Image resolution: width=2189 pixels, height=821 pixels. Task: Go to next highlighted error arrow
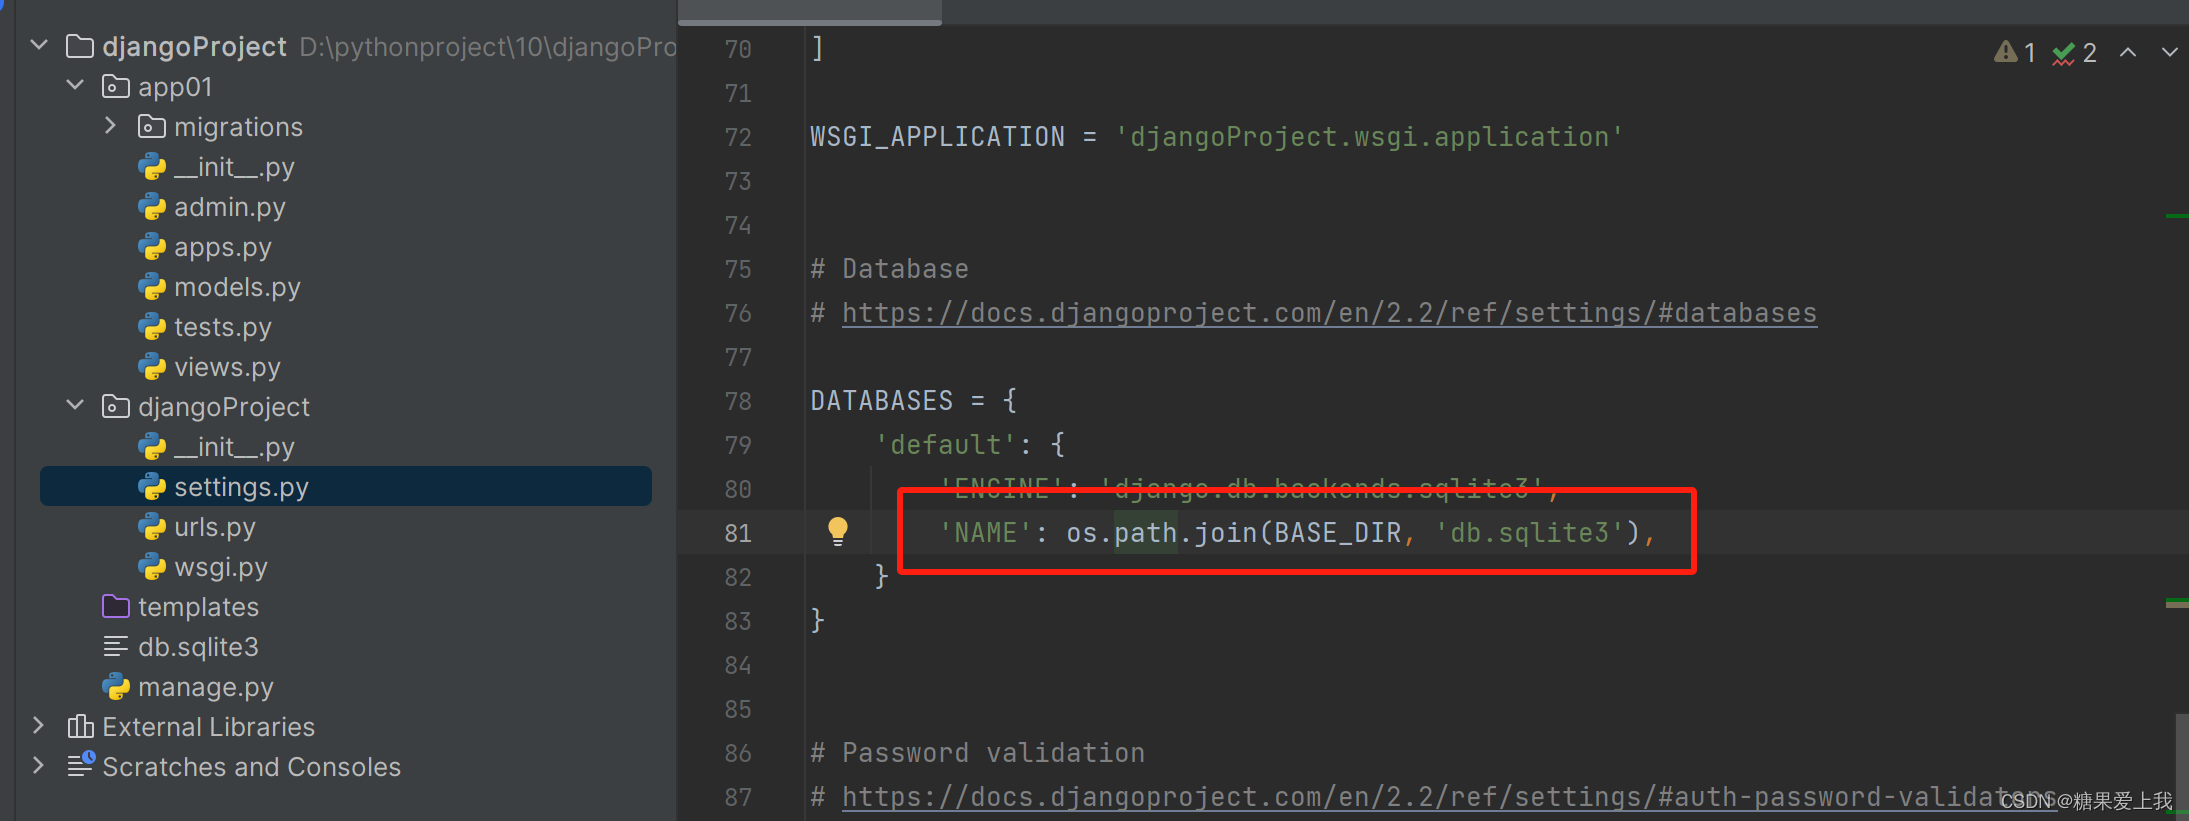coord(2169,52)
